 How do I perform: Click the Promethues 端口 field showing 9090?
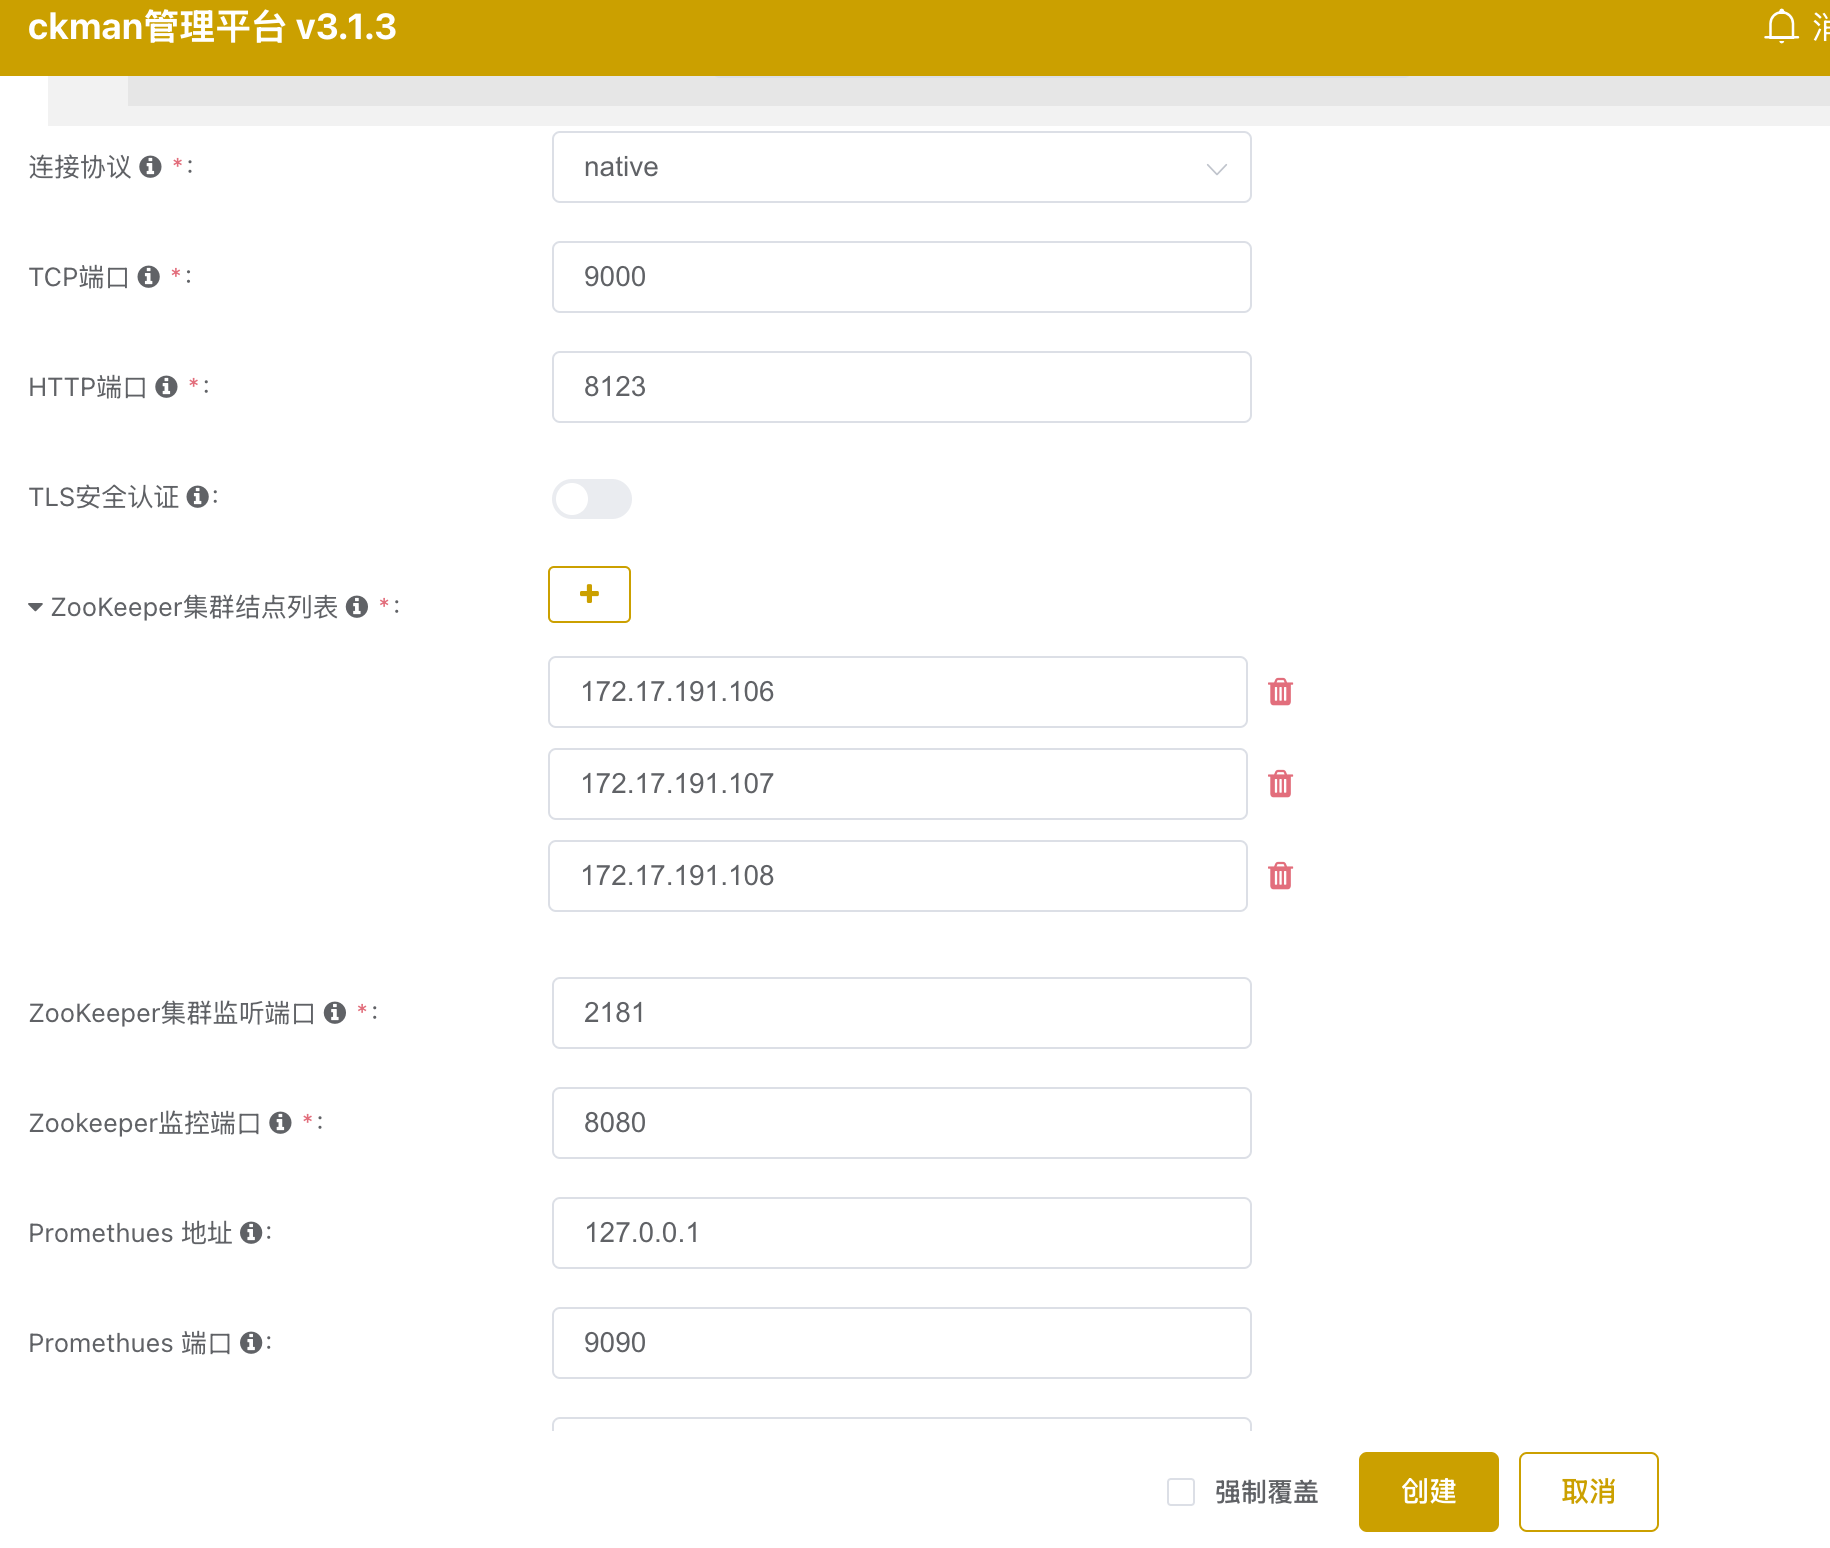click(x=900, y=1343)
